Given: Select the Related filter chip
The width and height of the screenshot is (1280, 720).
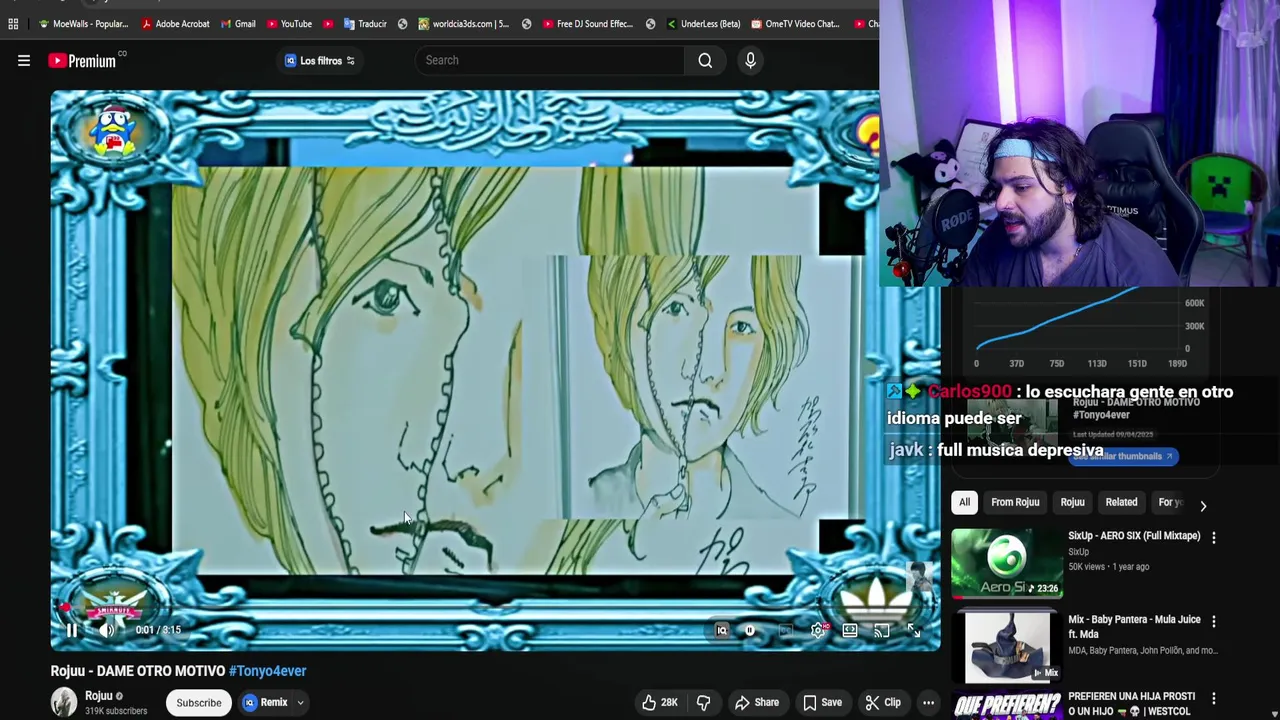Looking at the screenshot, I should 1121,502.
